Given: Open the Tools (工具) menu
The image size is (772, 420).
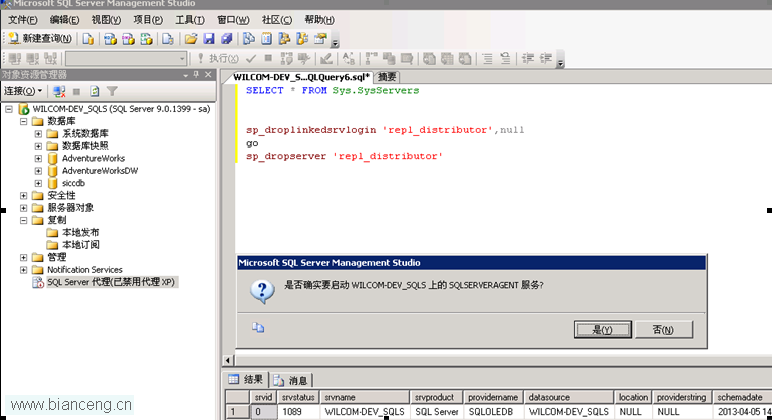Looking at the screenshot, I should 190,20.
